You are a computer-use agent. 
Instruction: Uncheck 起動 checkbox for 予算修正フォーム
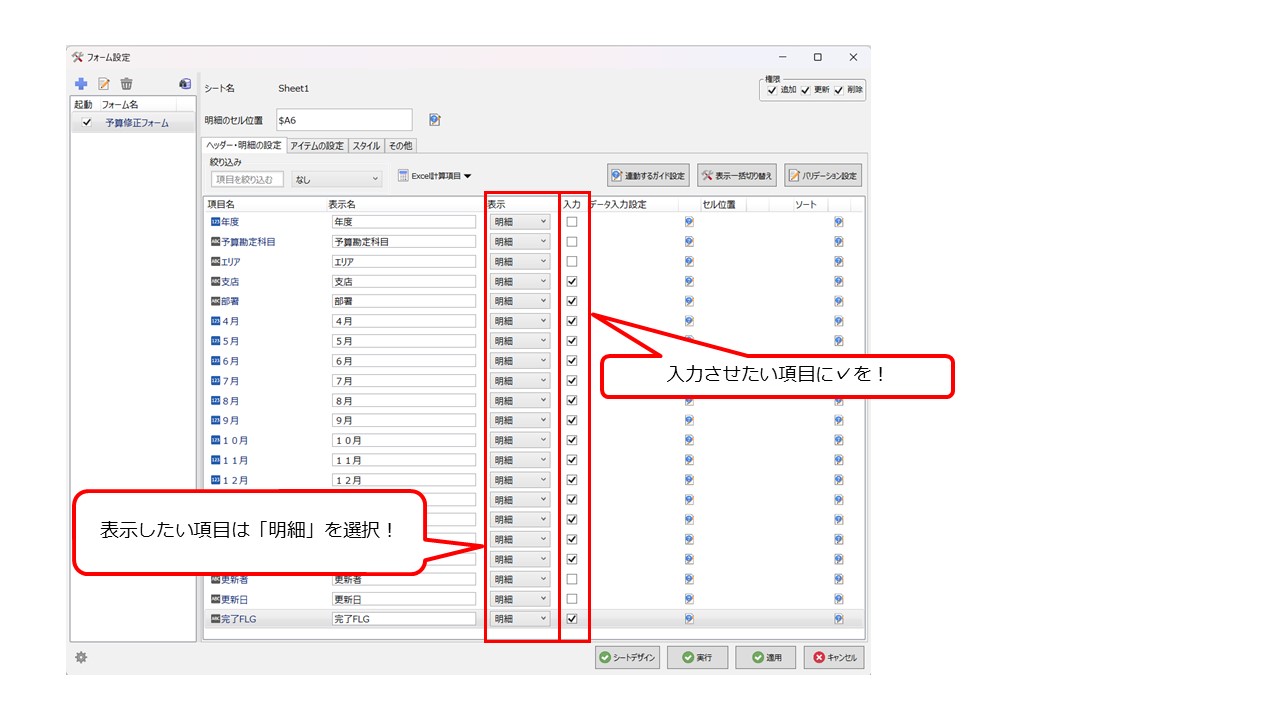click(x=87, y=123)
